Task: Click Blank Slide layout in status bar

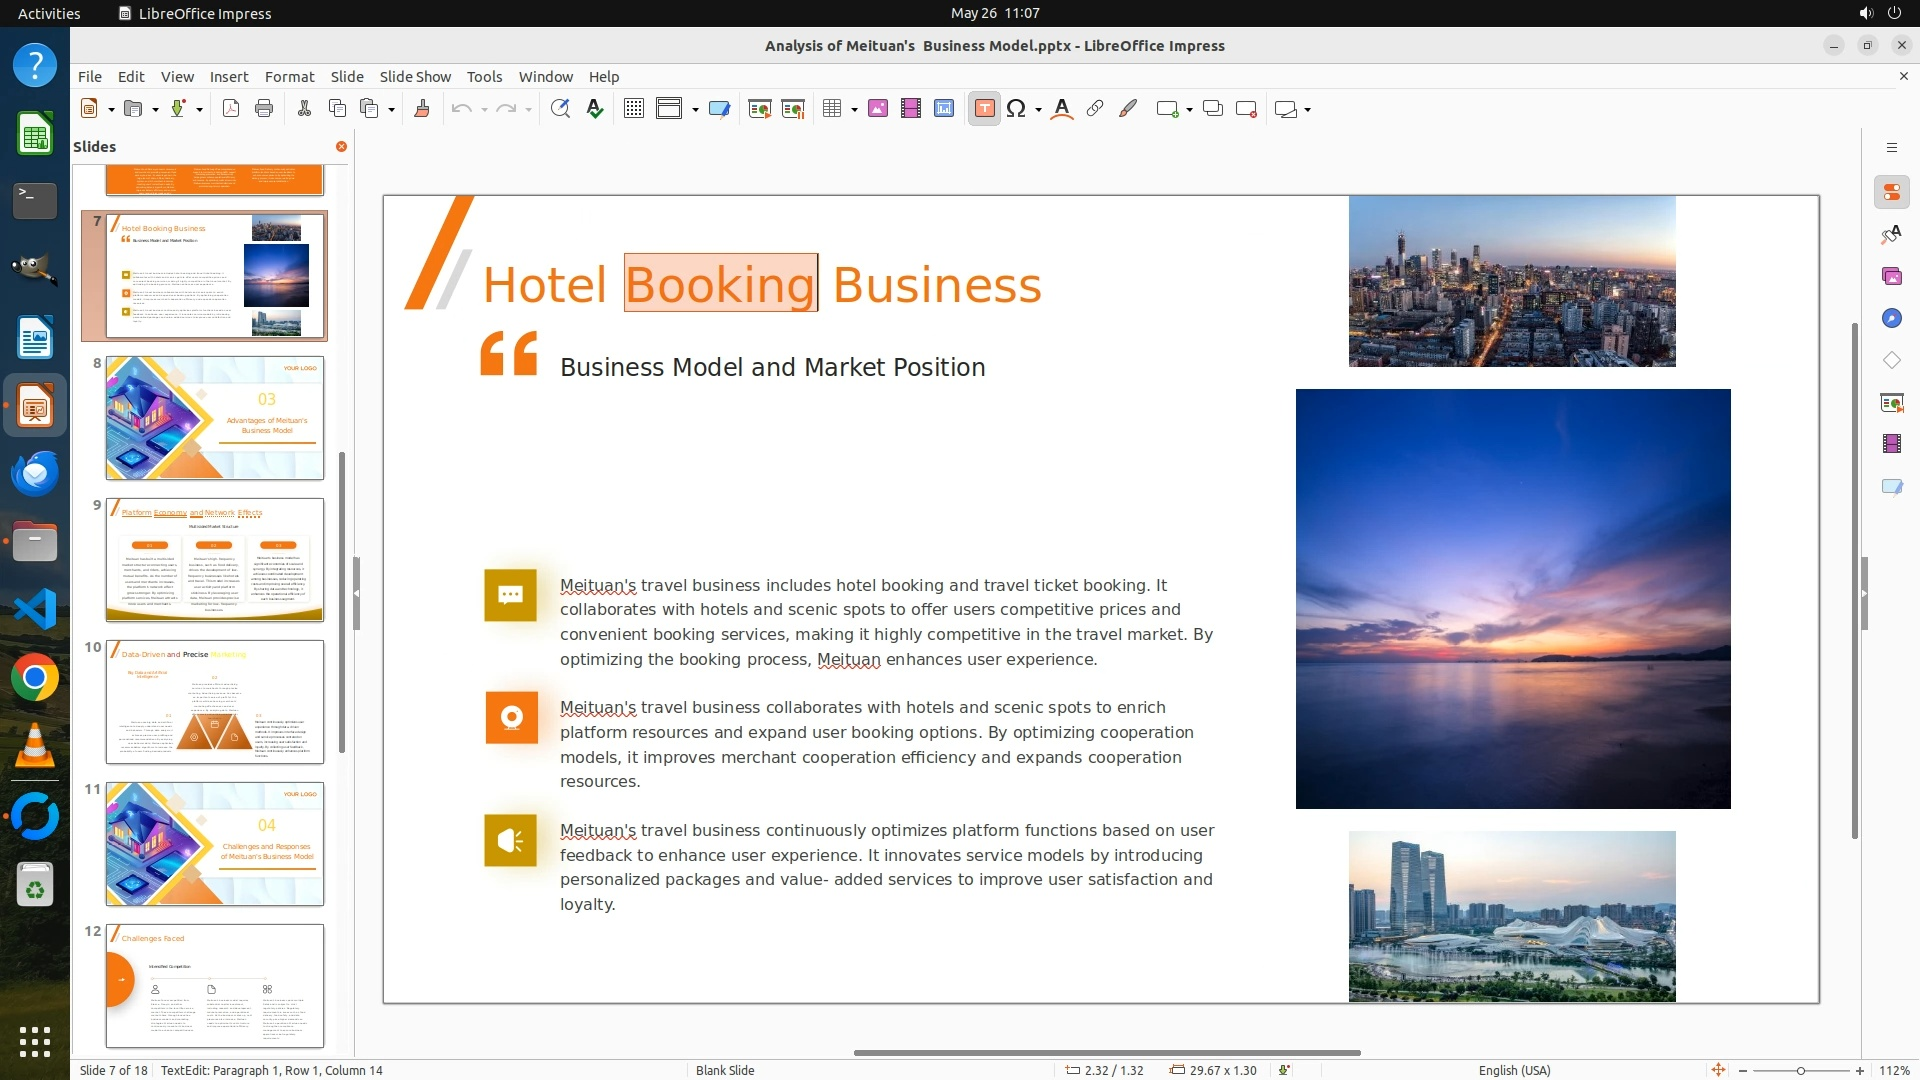Action: [725, 1070]
